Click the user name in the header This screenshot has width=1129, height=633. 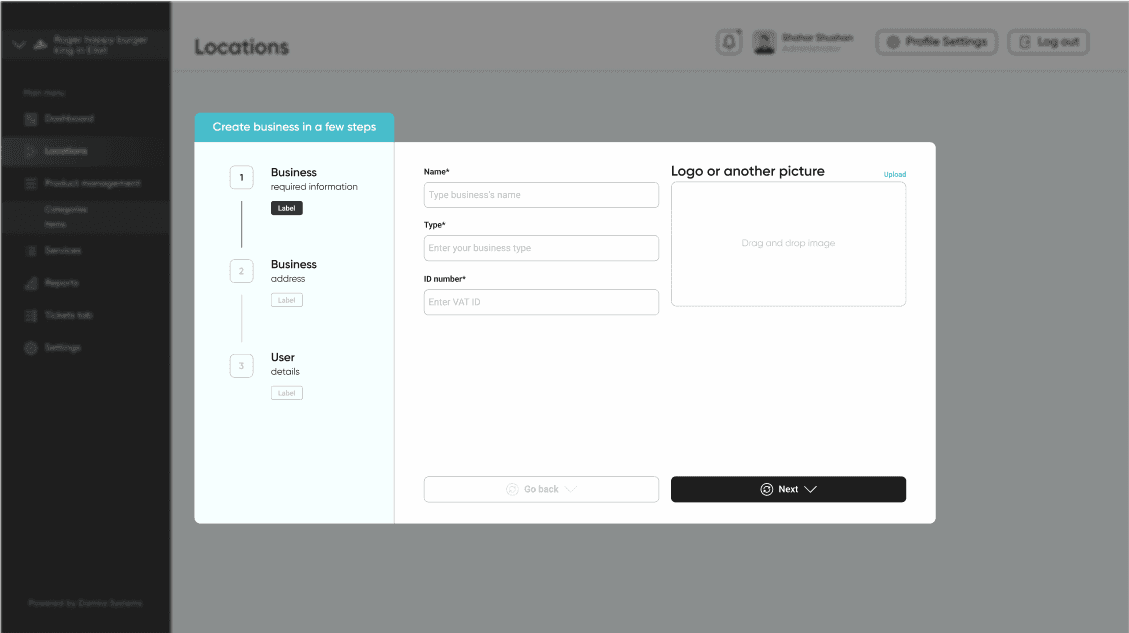click(x=817, y=37)
